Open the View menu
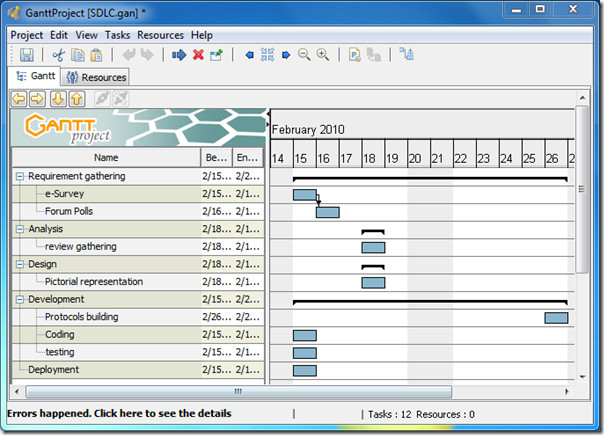This screenshot has height=435, width=604. [x=86, y=35]
